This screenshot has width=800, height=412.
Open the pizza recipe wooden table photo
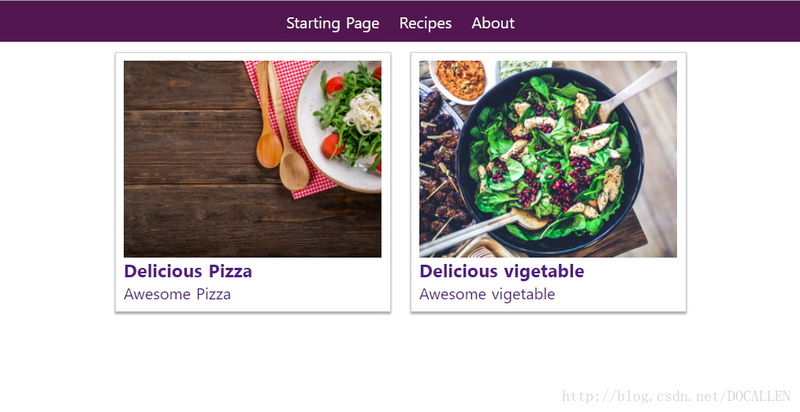pos(253,159)
